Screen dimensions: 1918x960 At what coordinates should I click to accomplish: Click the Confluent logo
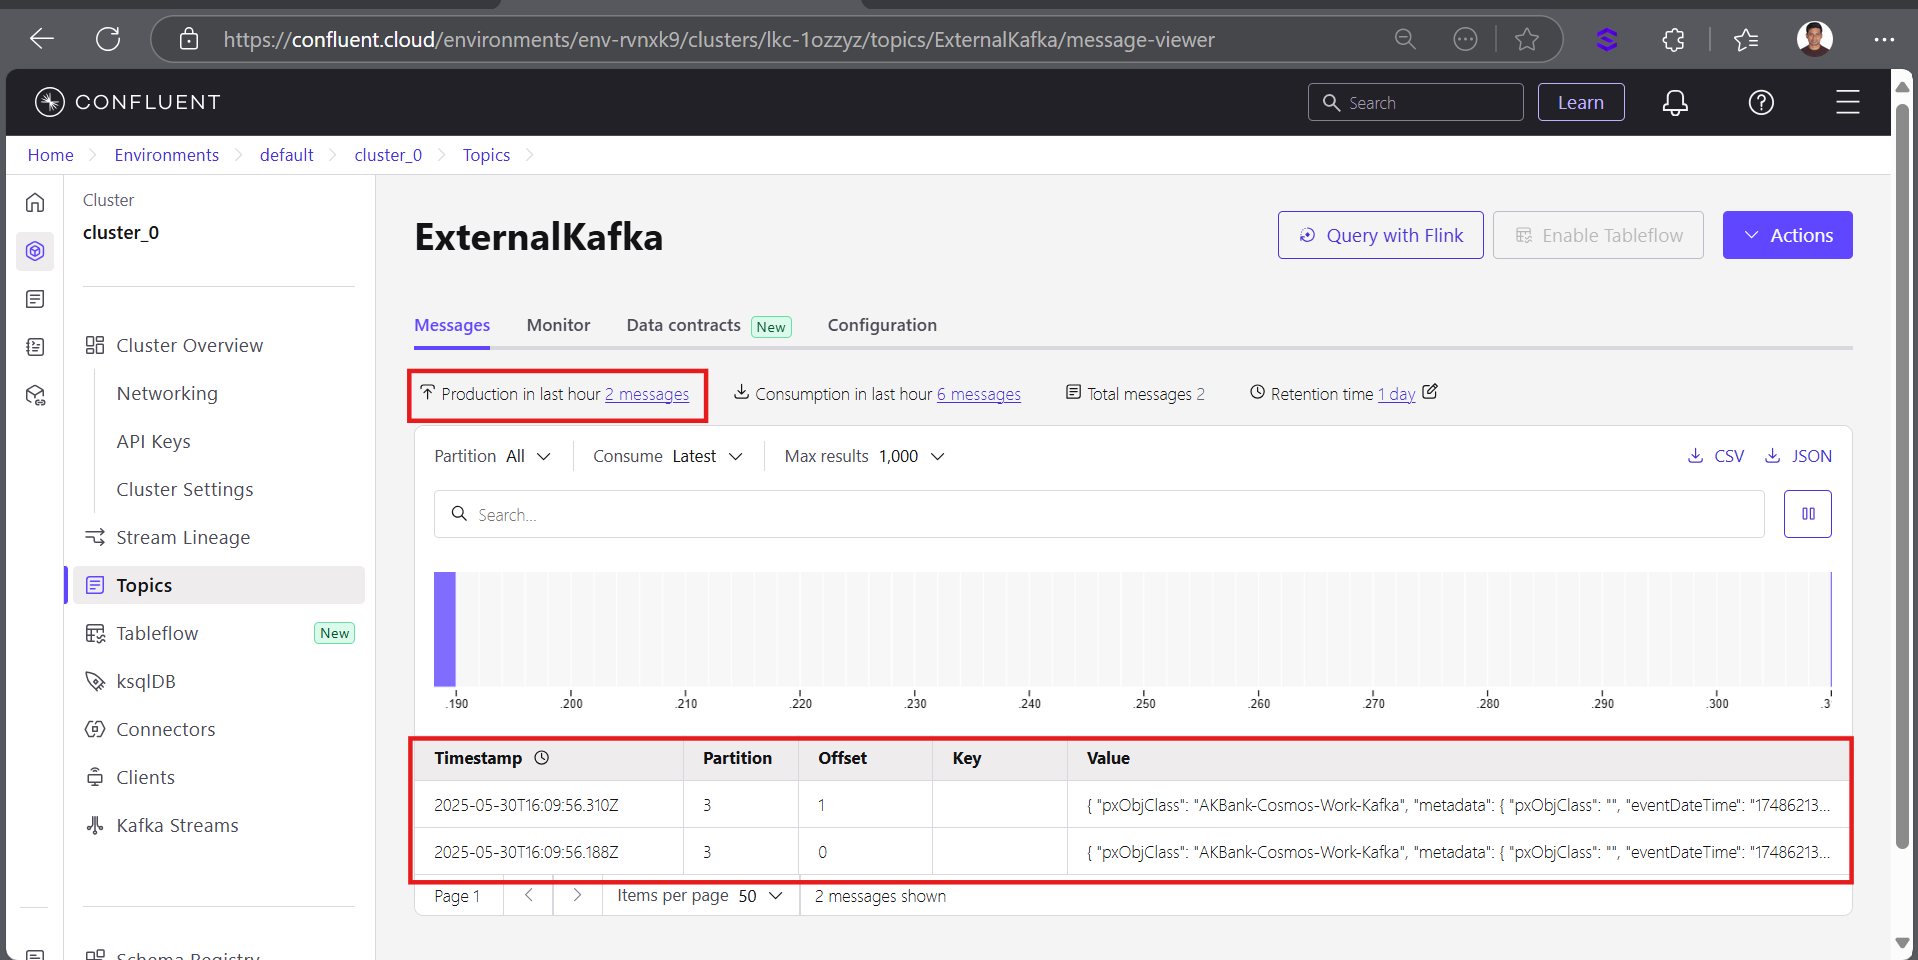pyautogui.click(x=127, y=102)
